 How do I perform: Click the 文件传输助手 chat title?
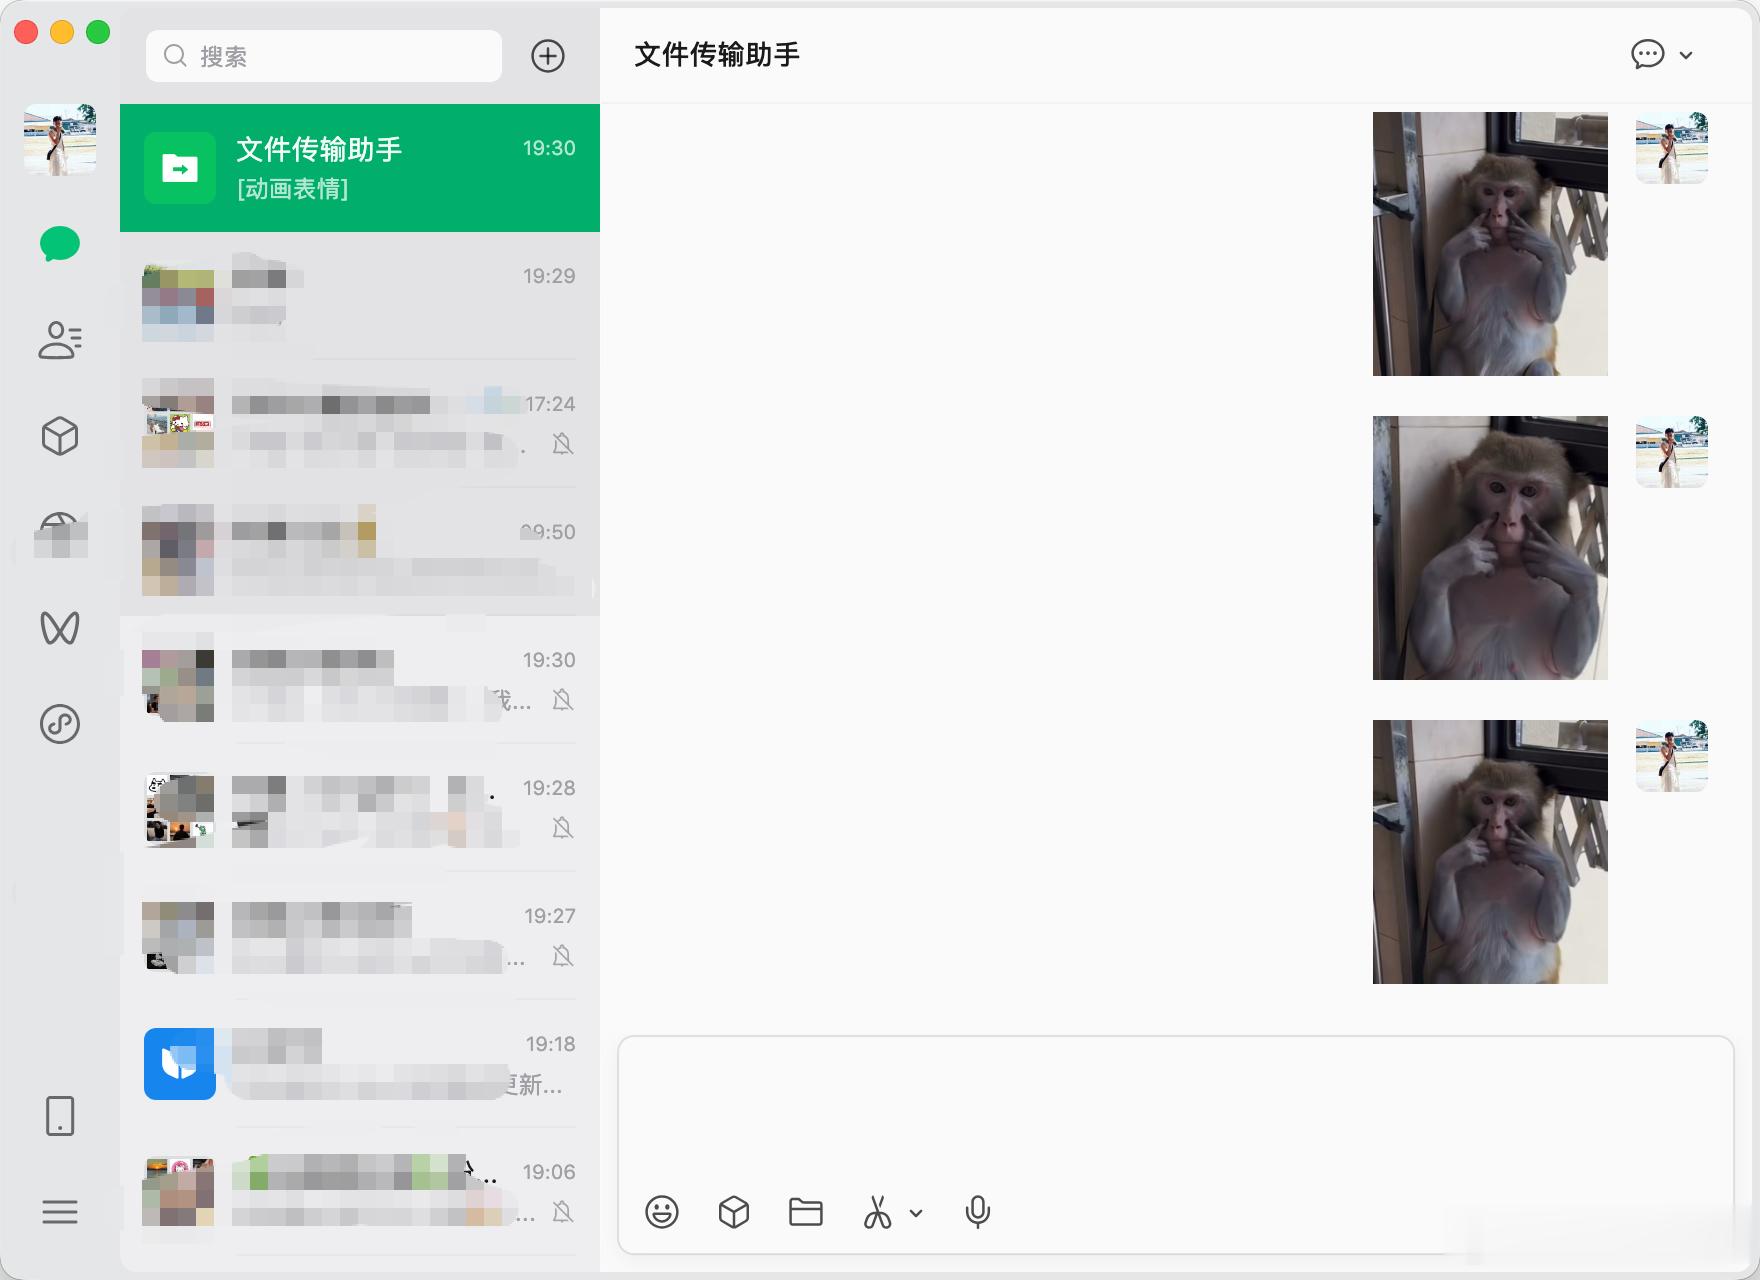[717, 55]
